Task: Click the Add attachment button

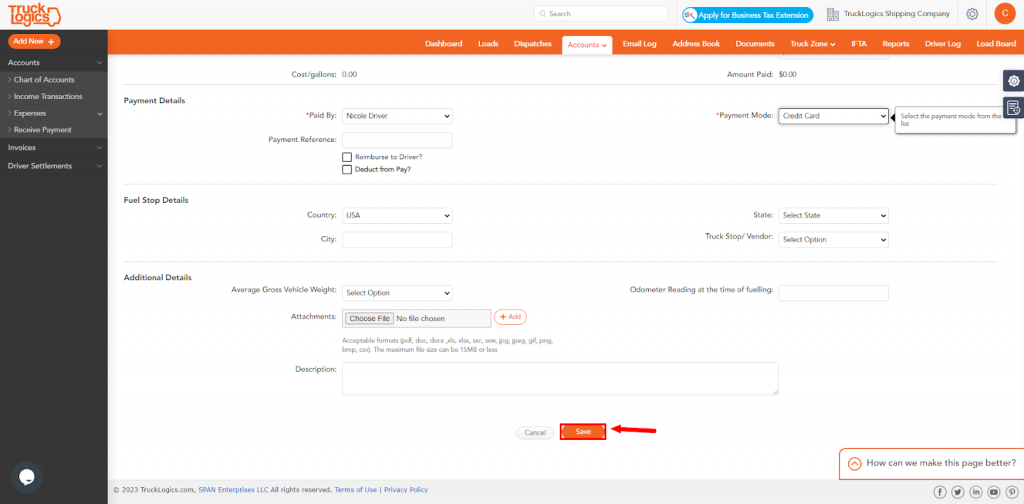Action: click(510, 317)
